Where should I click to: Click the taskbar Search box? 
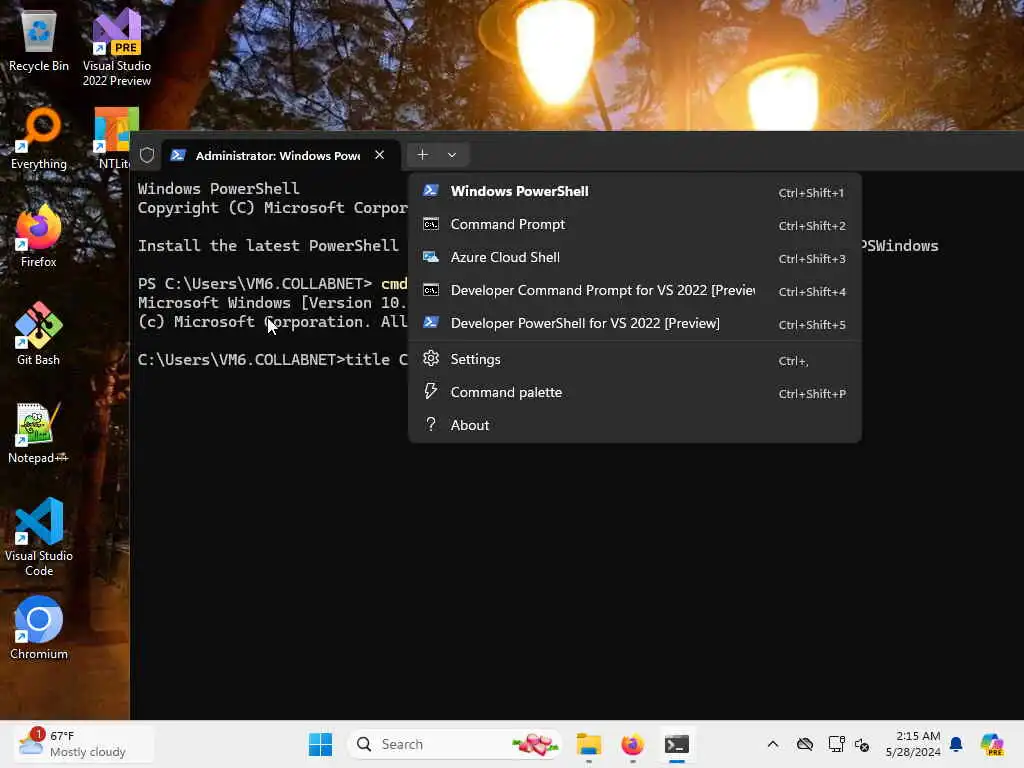click(455, 744)
